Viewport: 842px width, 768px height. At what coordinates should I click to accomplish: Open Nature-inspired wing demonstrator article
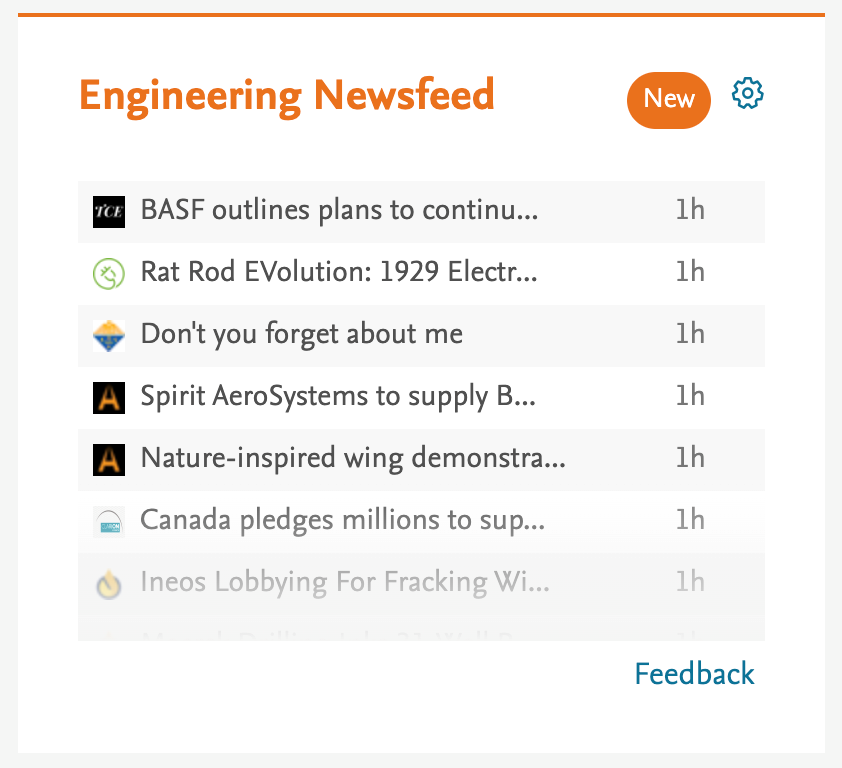[353, 458]
